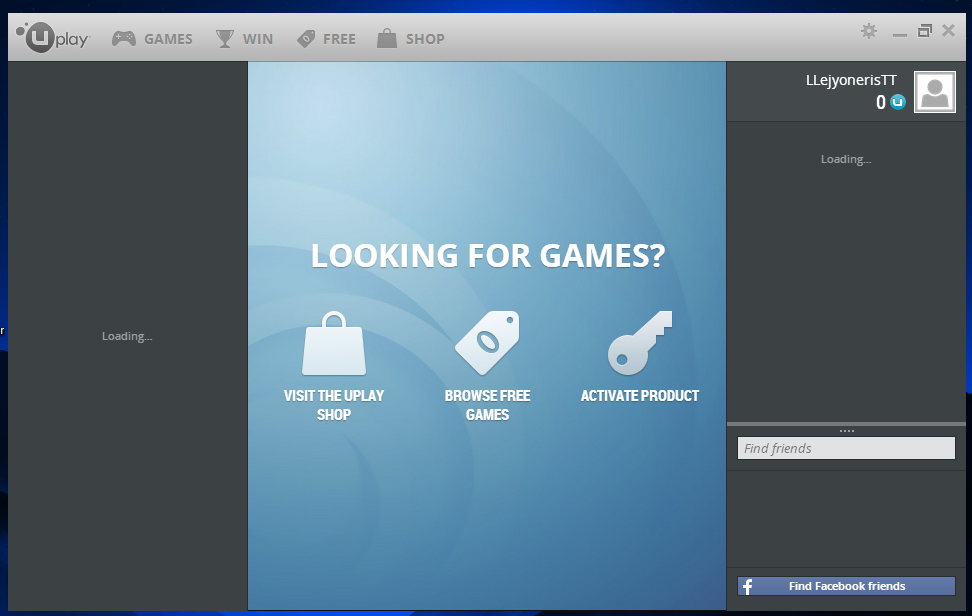Close the Uplay window

948,30
